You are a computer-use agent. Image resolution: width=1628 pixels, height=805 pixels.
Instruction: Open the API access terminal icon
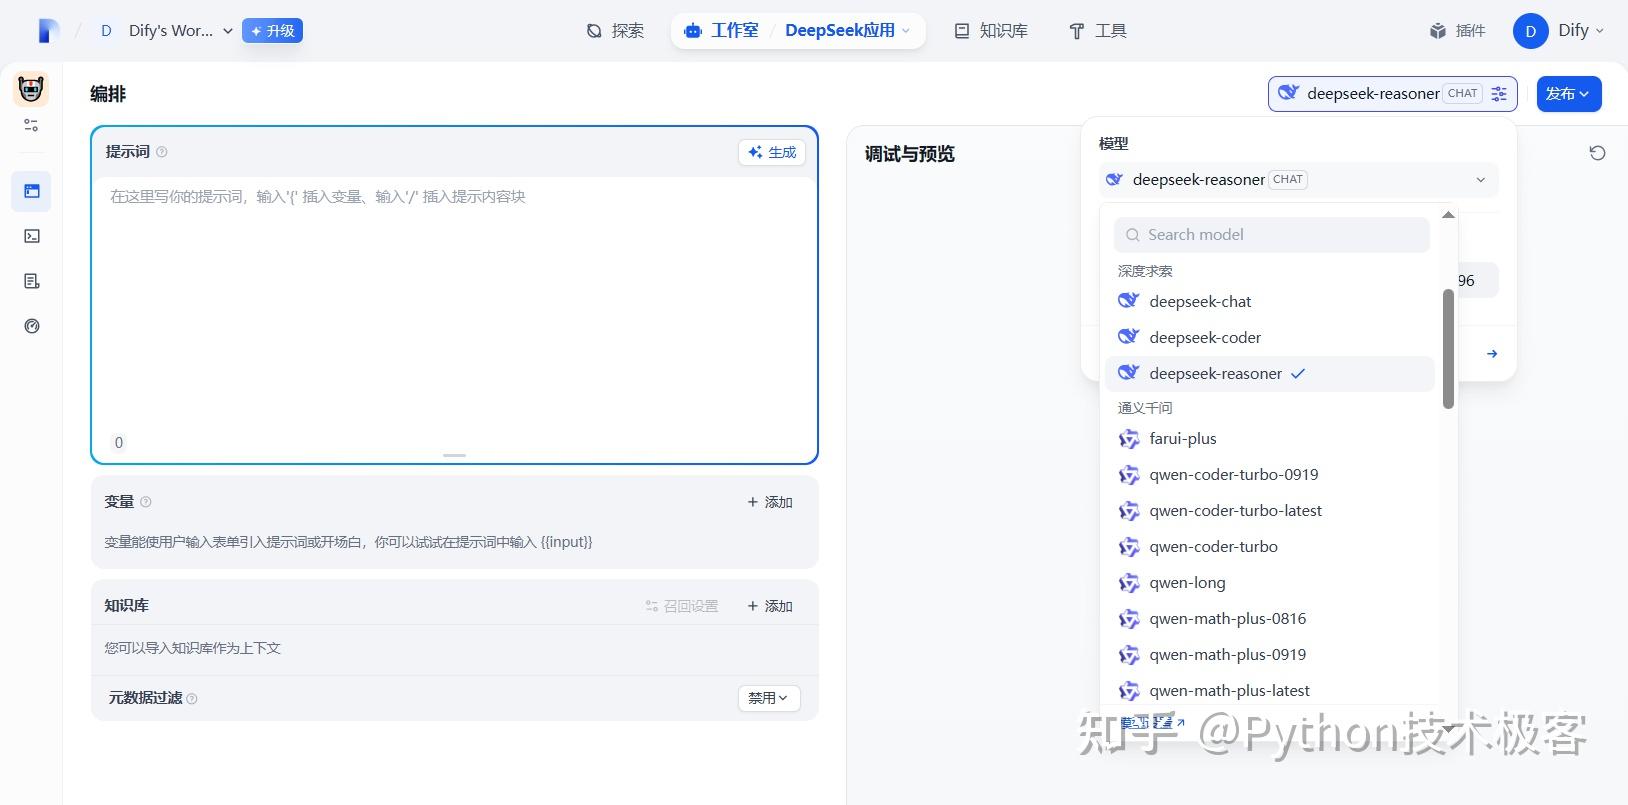(x=32, y=236)
